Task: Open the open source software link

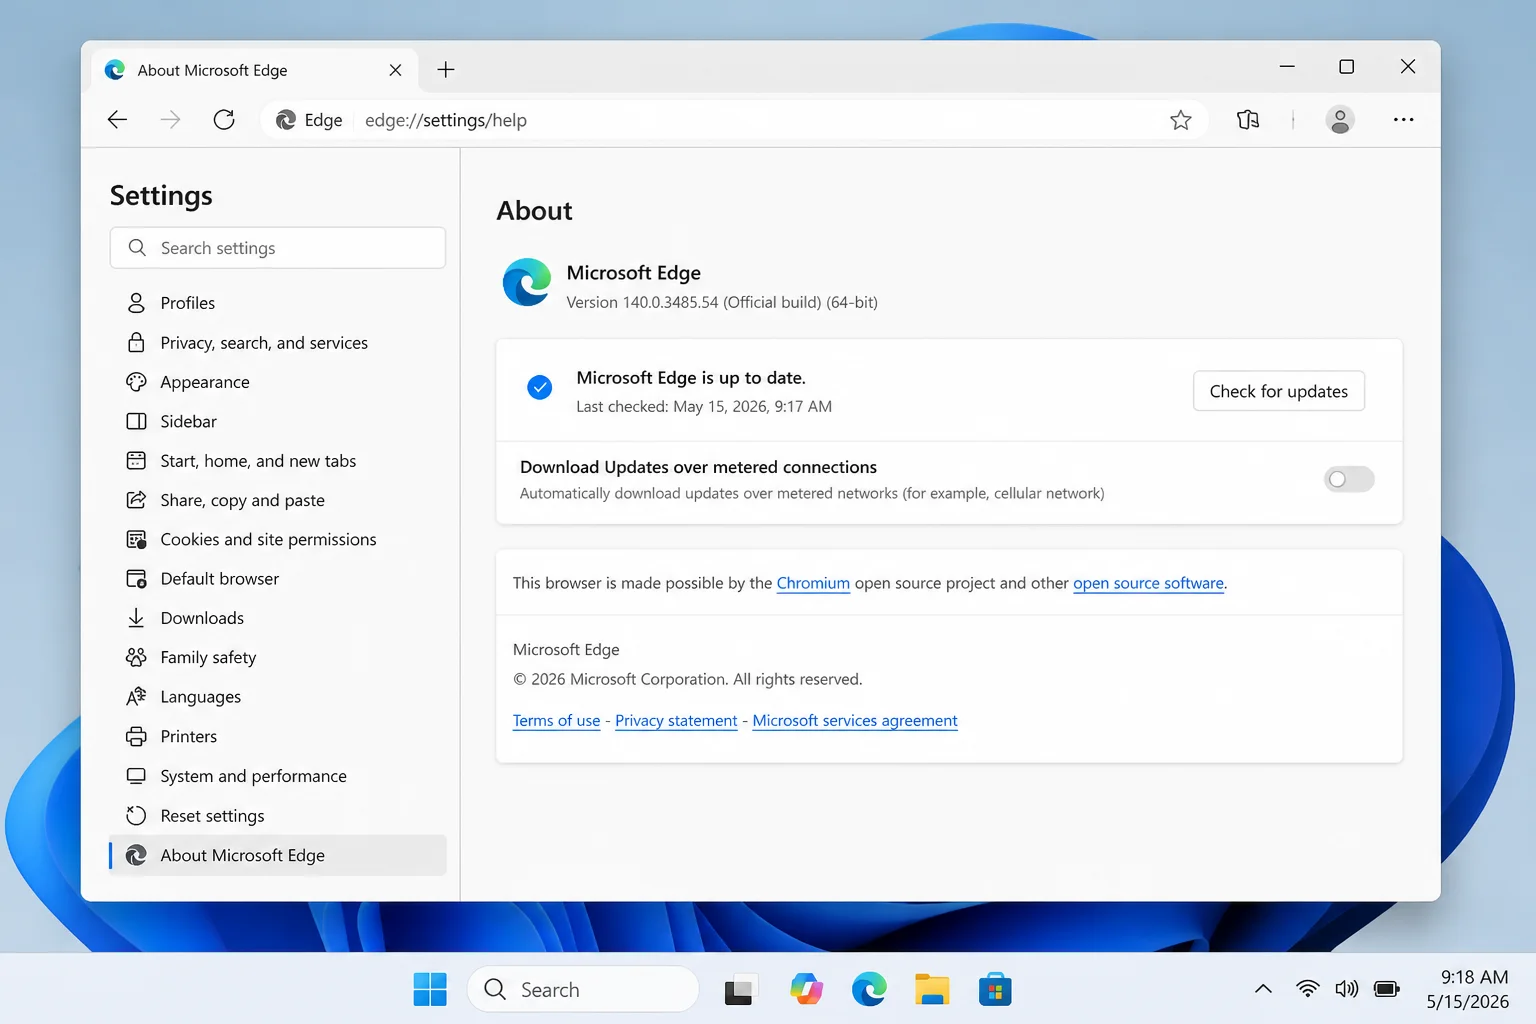Action: point(1148,583)
